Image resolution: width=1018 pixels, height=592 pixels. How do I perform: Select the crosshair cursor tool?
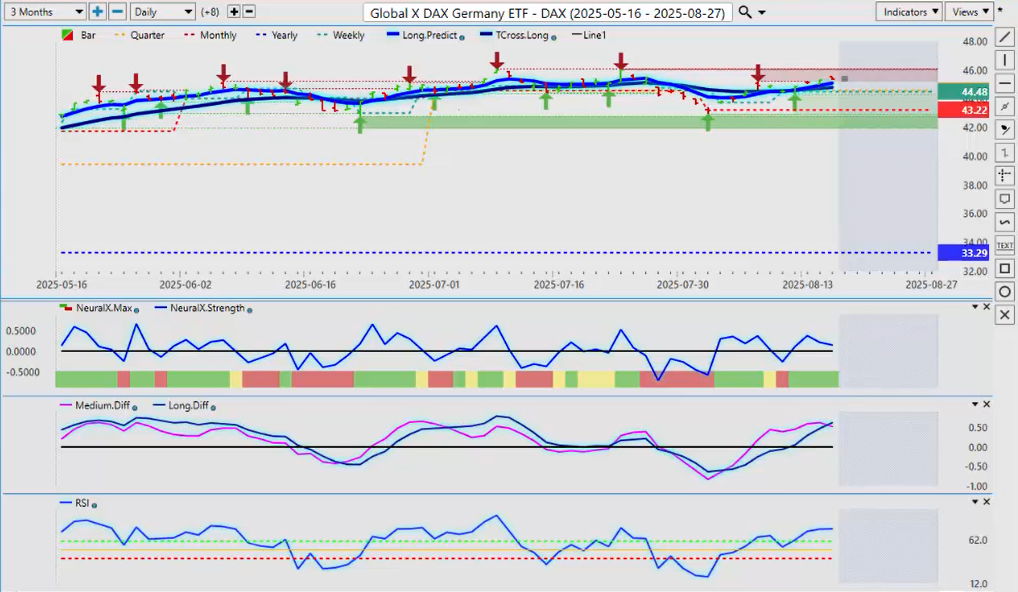pyautogui.click(x=1005, y=176)
